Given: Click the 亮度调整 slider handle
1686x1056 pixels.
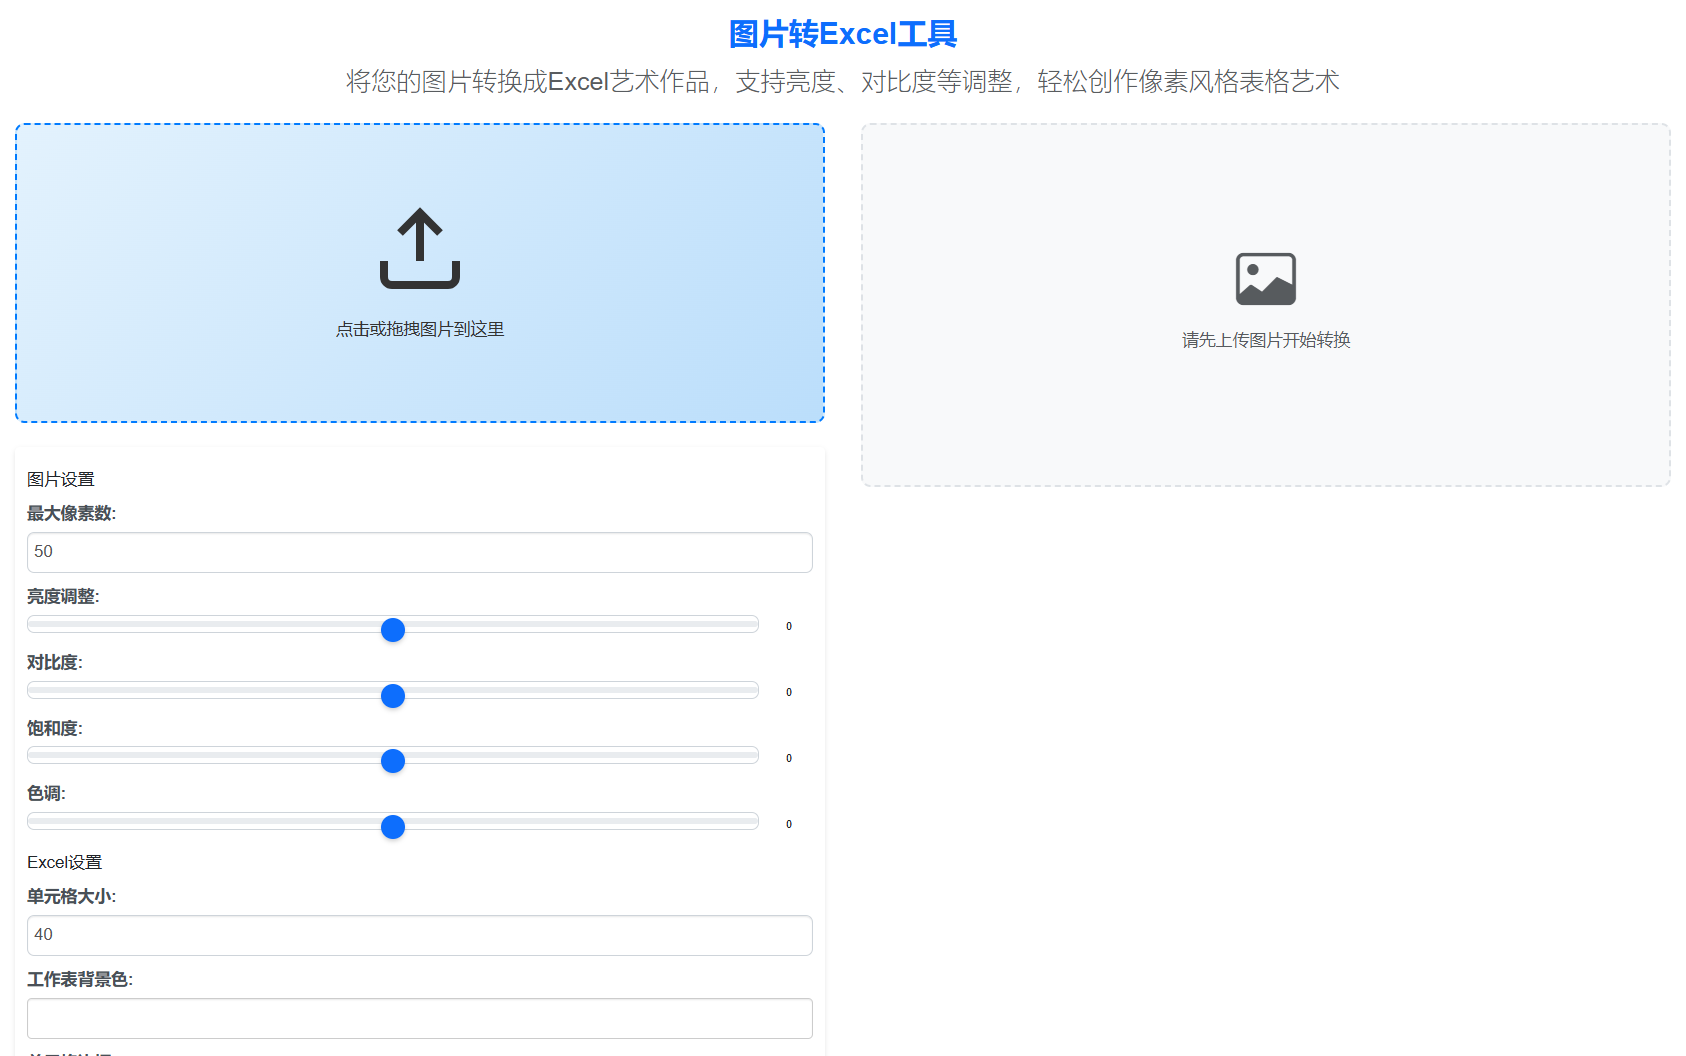Looking at the screenshot, I should click(x=393, y=630).
